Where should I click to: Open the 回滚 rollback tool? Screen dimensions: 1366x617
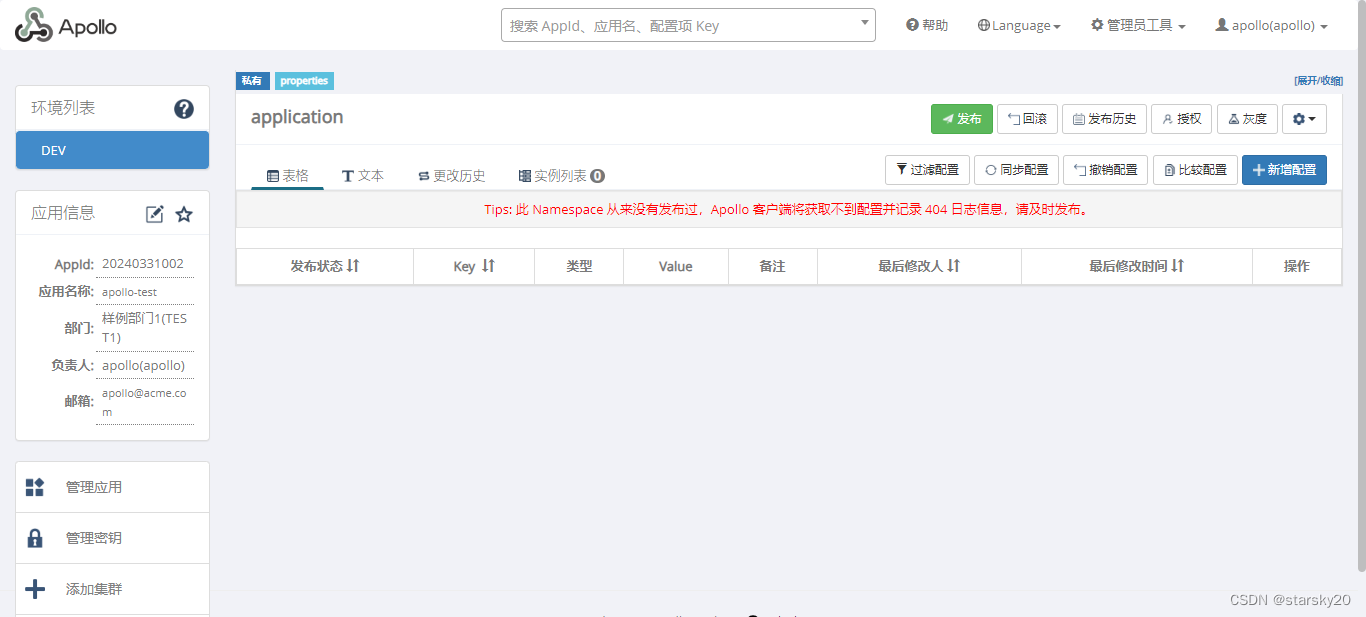(x=1026, y=118)
